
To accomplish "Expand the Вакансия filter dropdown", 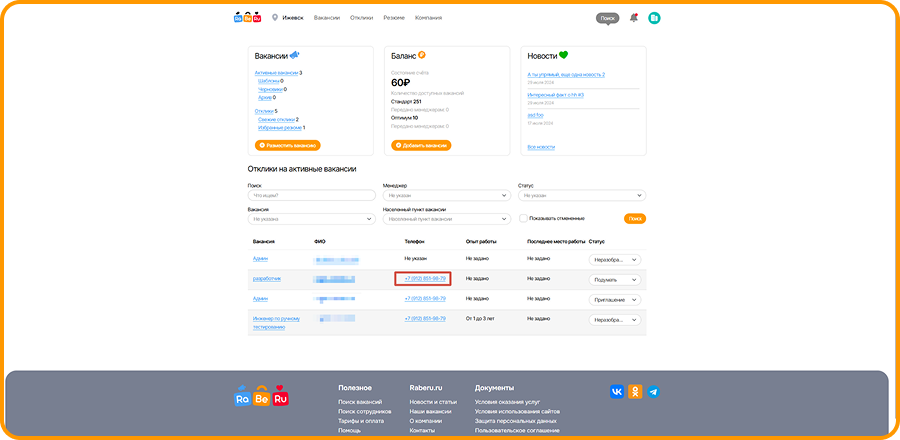I will [x=311, y=218].
